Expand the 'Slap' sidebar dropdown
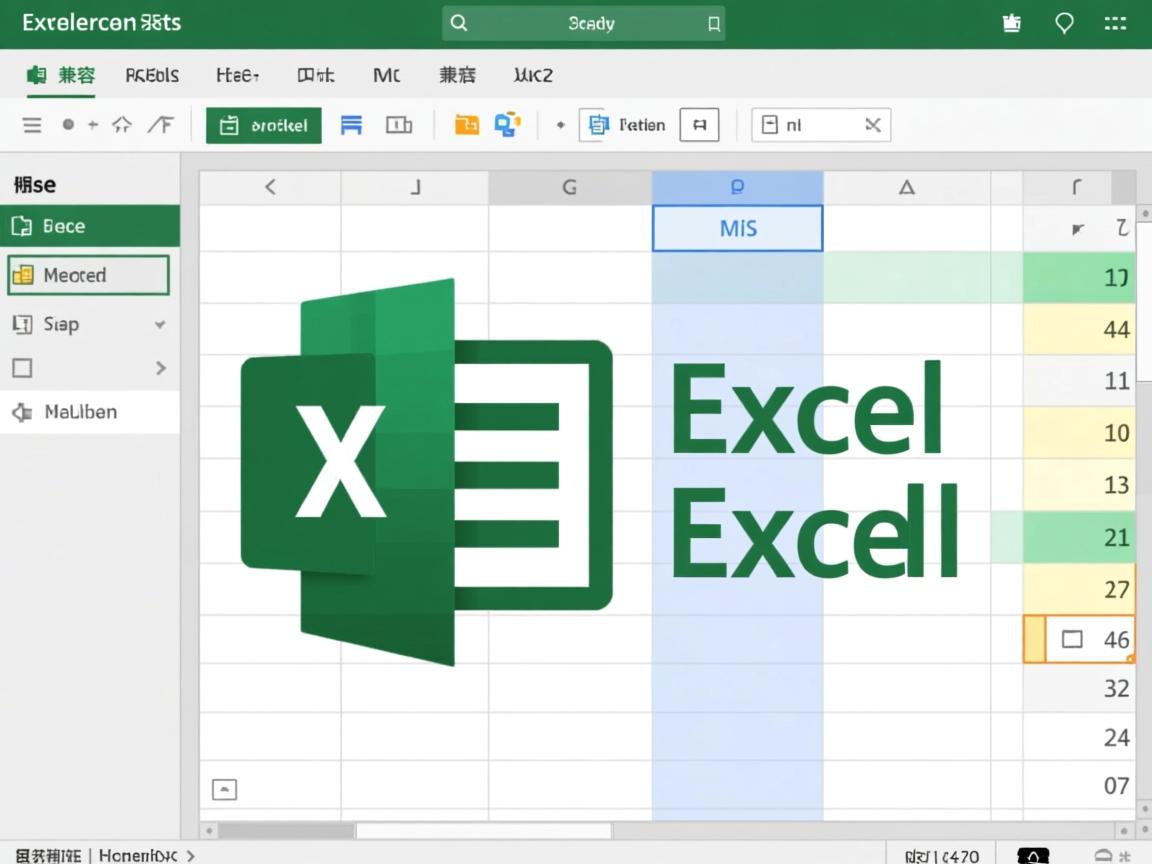The height and width of the screenshot is (864, 1152). pos(160,324)
